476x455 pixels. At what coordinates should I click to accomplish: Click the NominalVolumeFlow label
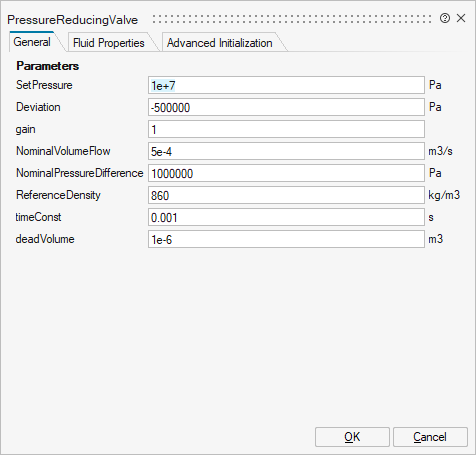pyautogui.click(x=63, y=151)
